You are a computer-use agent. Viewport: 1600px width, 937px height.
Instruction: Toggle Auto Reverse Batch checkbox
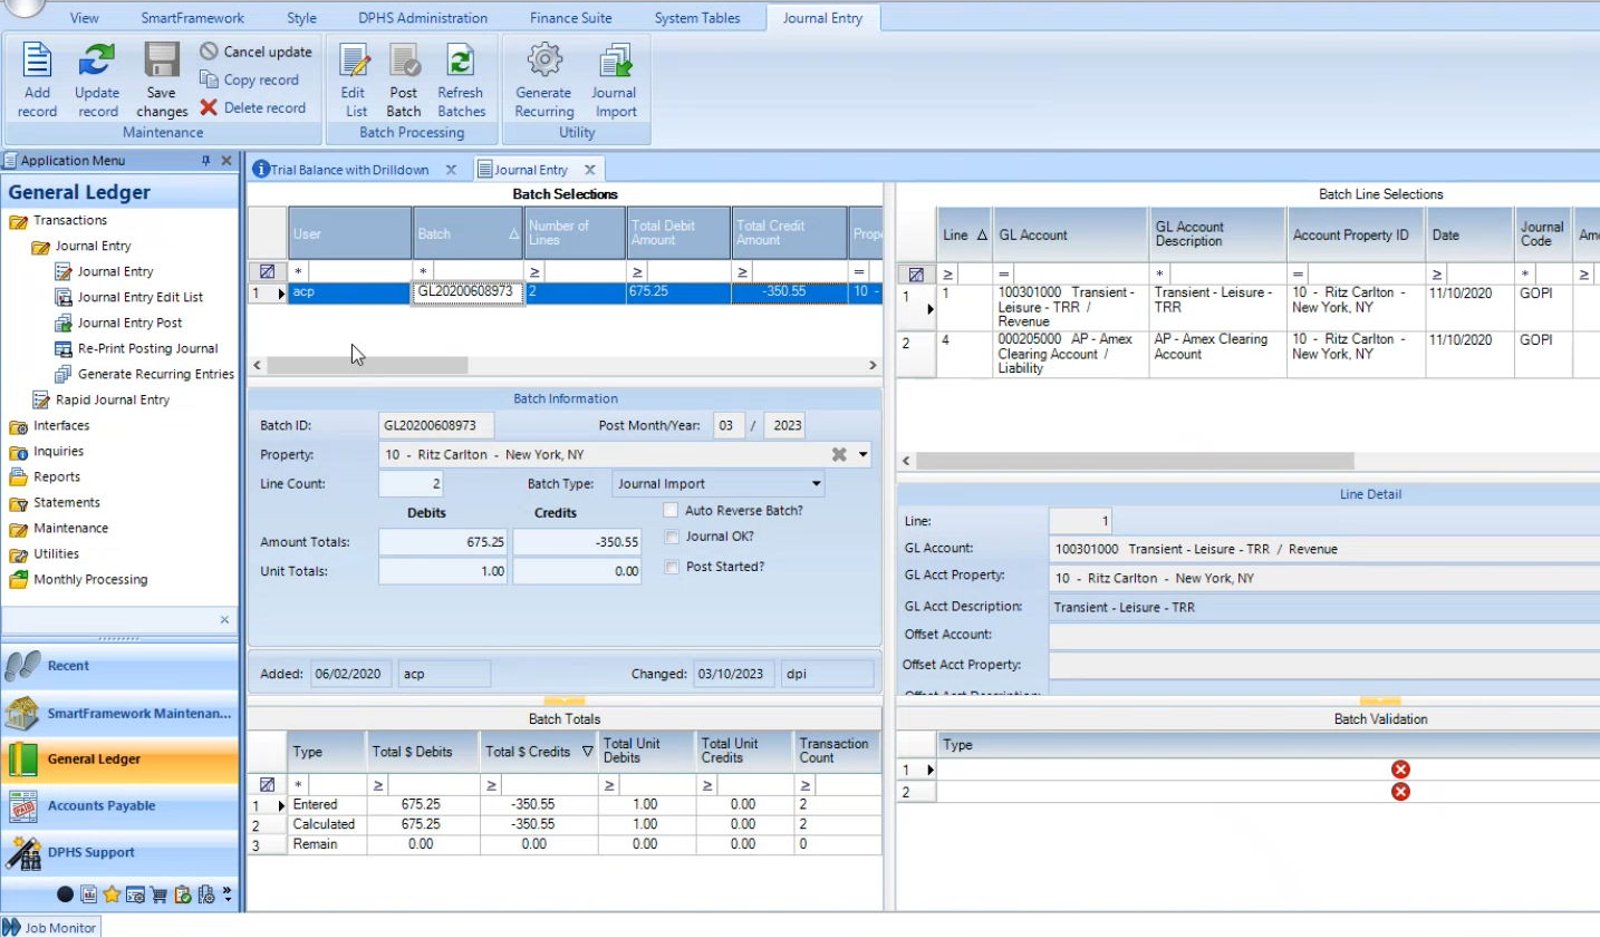pos(671,510)
